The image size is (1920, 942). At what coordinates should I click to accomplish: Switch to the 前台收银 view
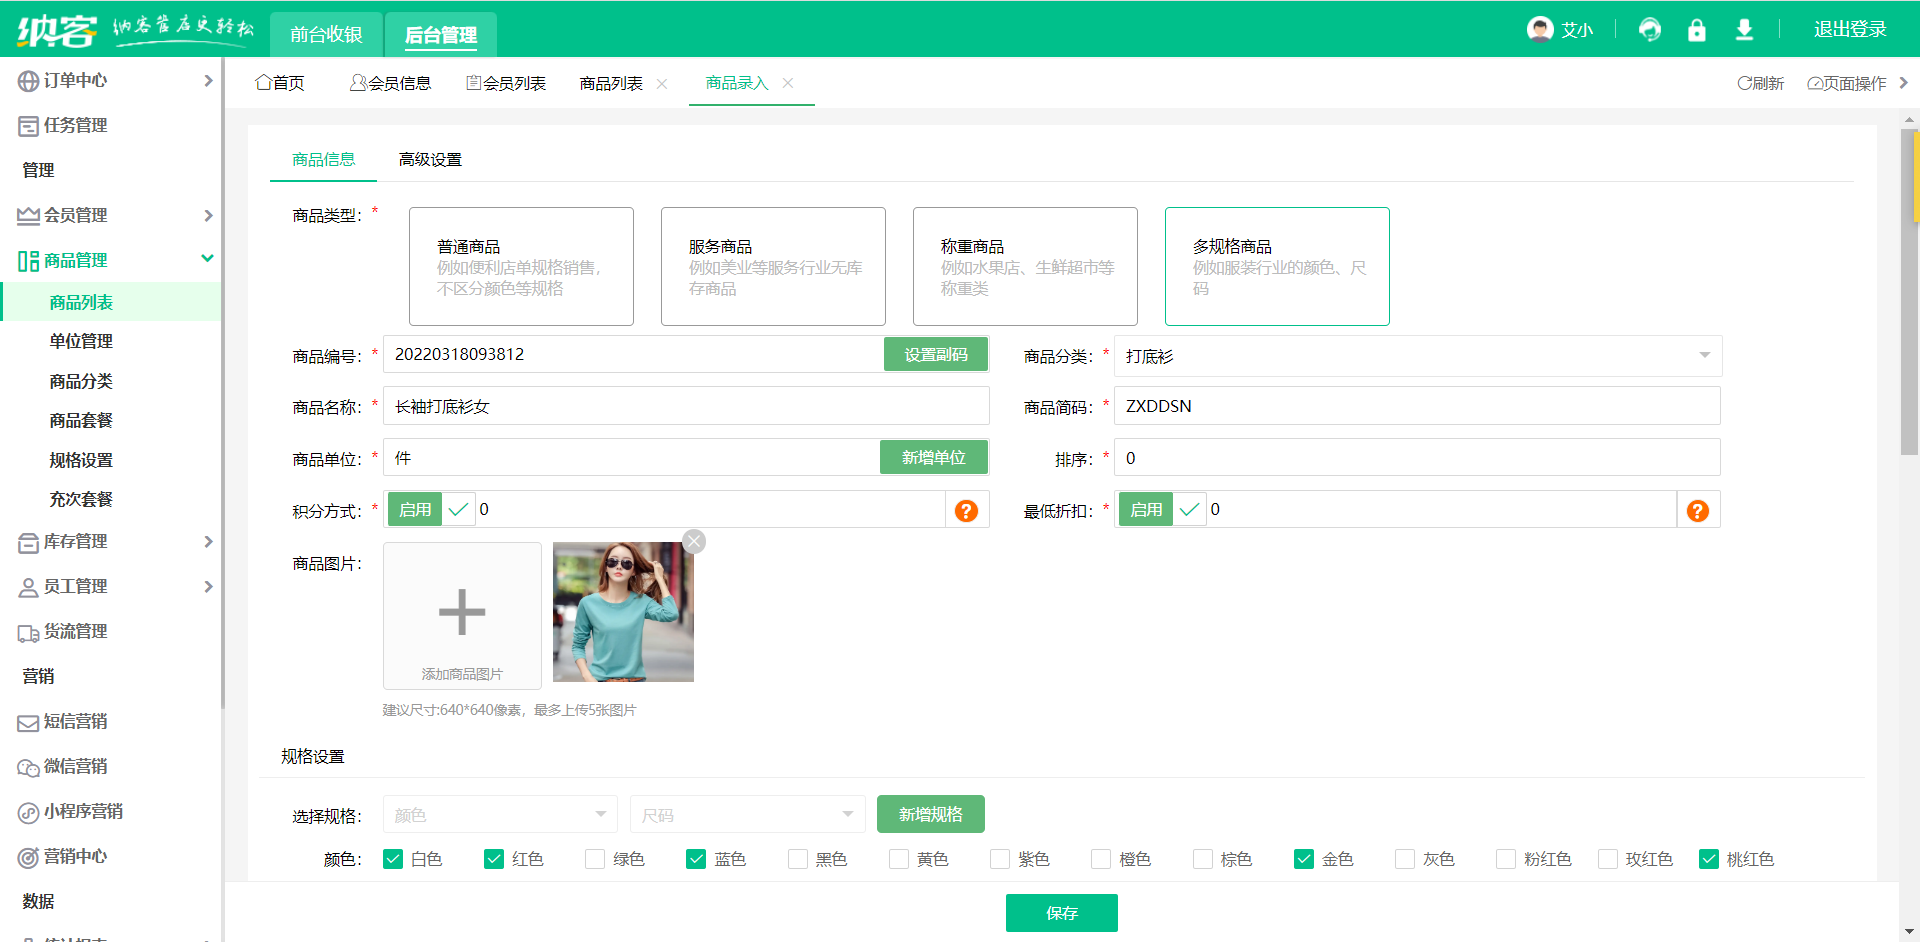(x=325, y=33)
